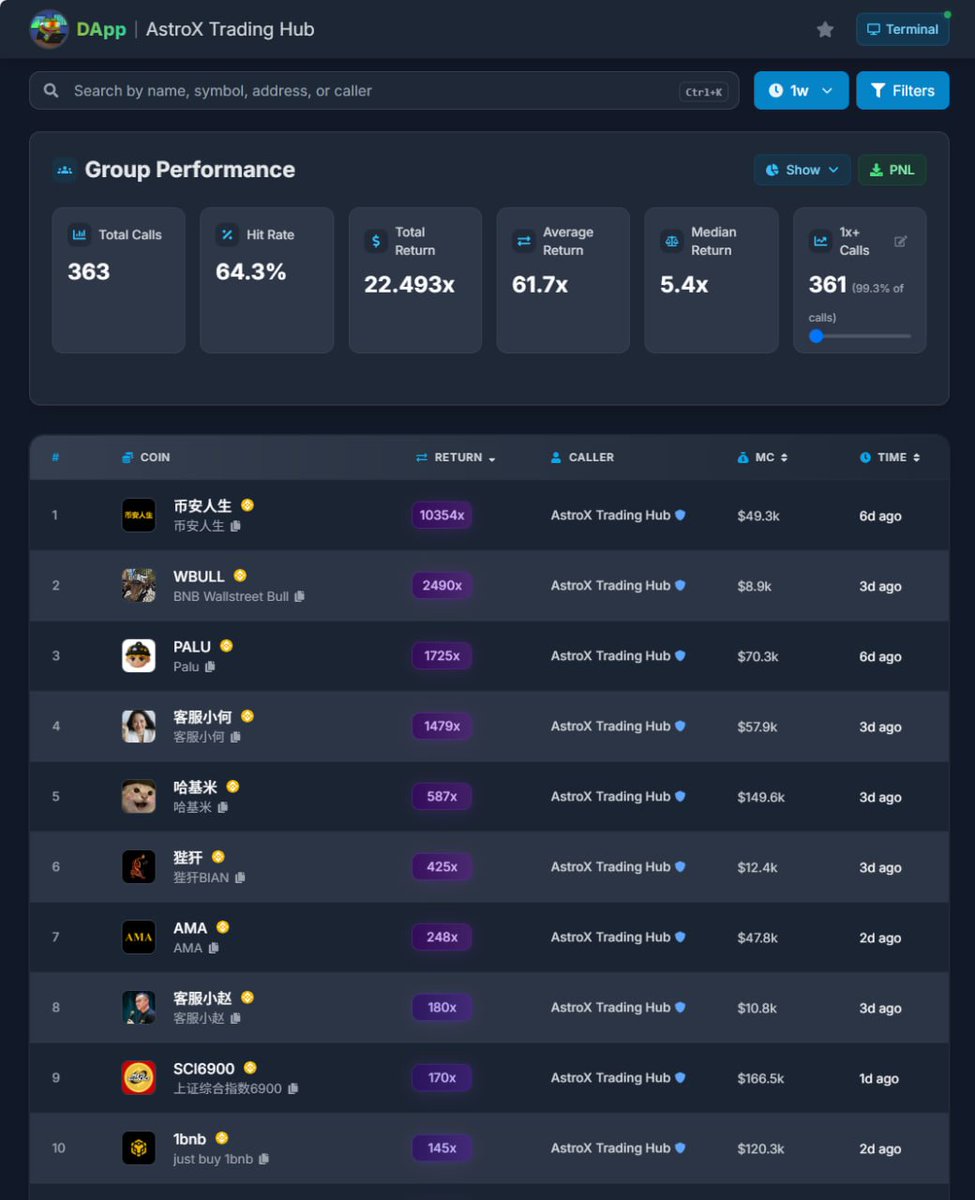Sort table by MC column
The width and height of the screenshot is (975, 1200).
(762, 457)
